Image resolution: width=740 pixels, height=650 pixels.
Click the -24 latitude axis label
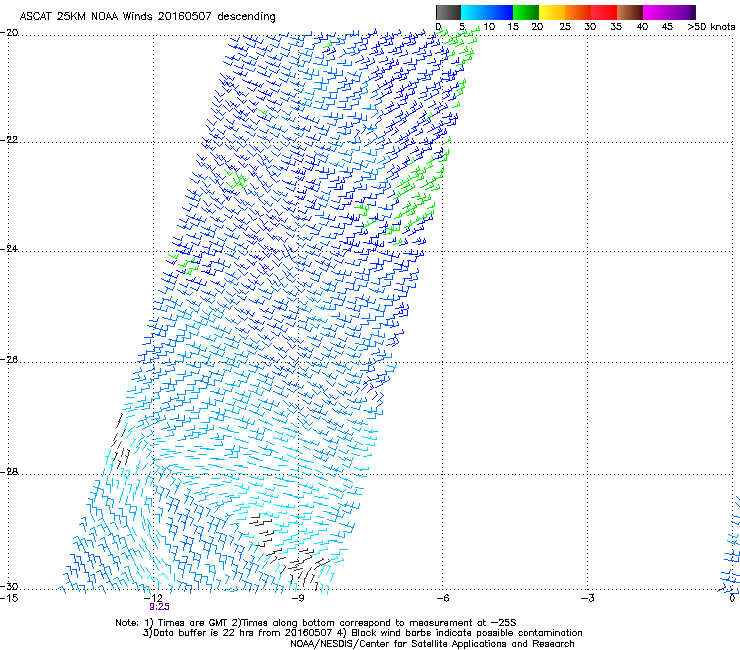pyautogui.click(x=9, y=249)
